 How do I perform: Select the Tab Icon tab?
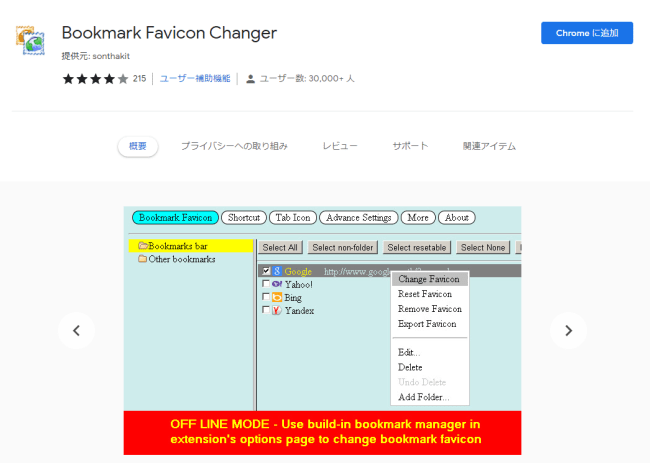pyautogui.click(x=293, y=218)
